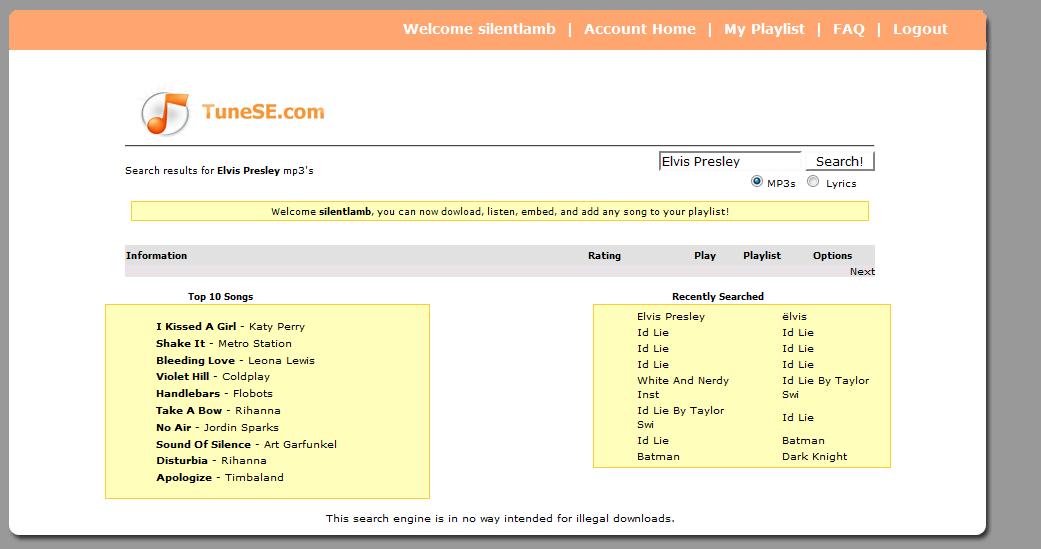Viewport: 1041px width, 549px height.
Task: Click the Options column header
Action: point(832,256)
